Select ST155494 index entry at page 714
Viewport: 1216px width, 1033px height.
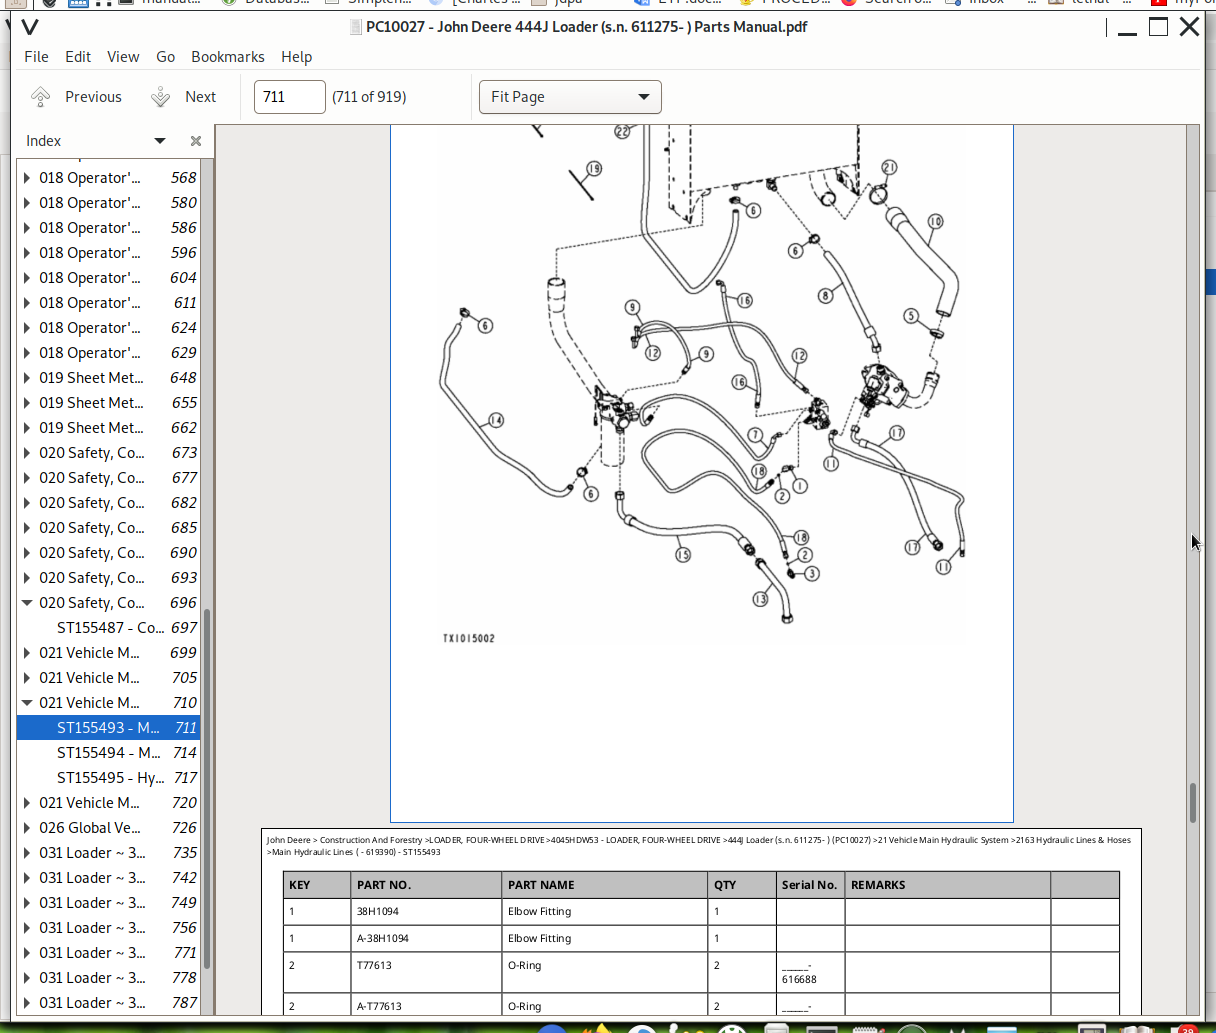click(108, 753)
